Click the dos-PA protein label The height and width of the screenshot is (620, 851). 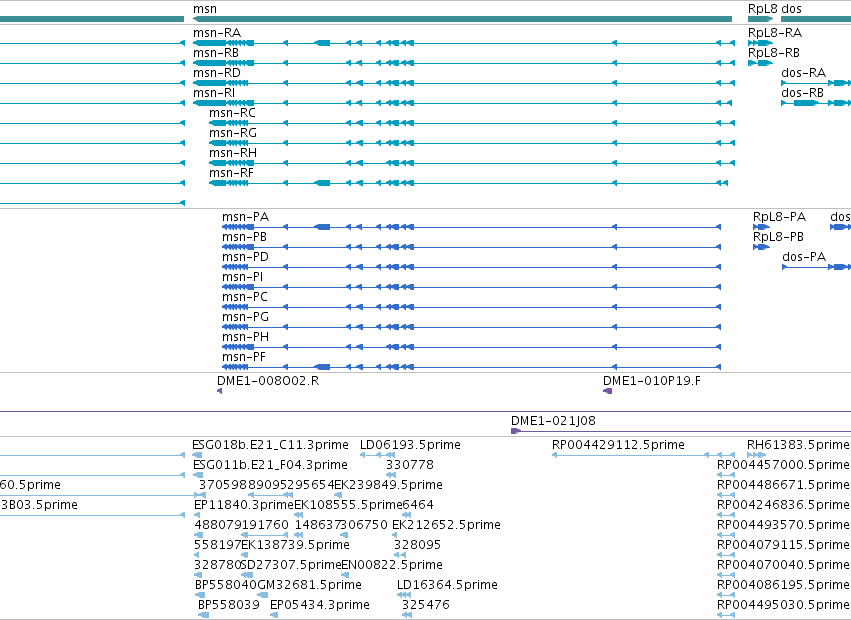(804, 257)
